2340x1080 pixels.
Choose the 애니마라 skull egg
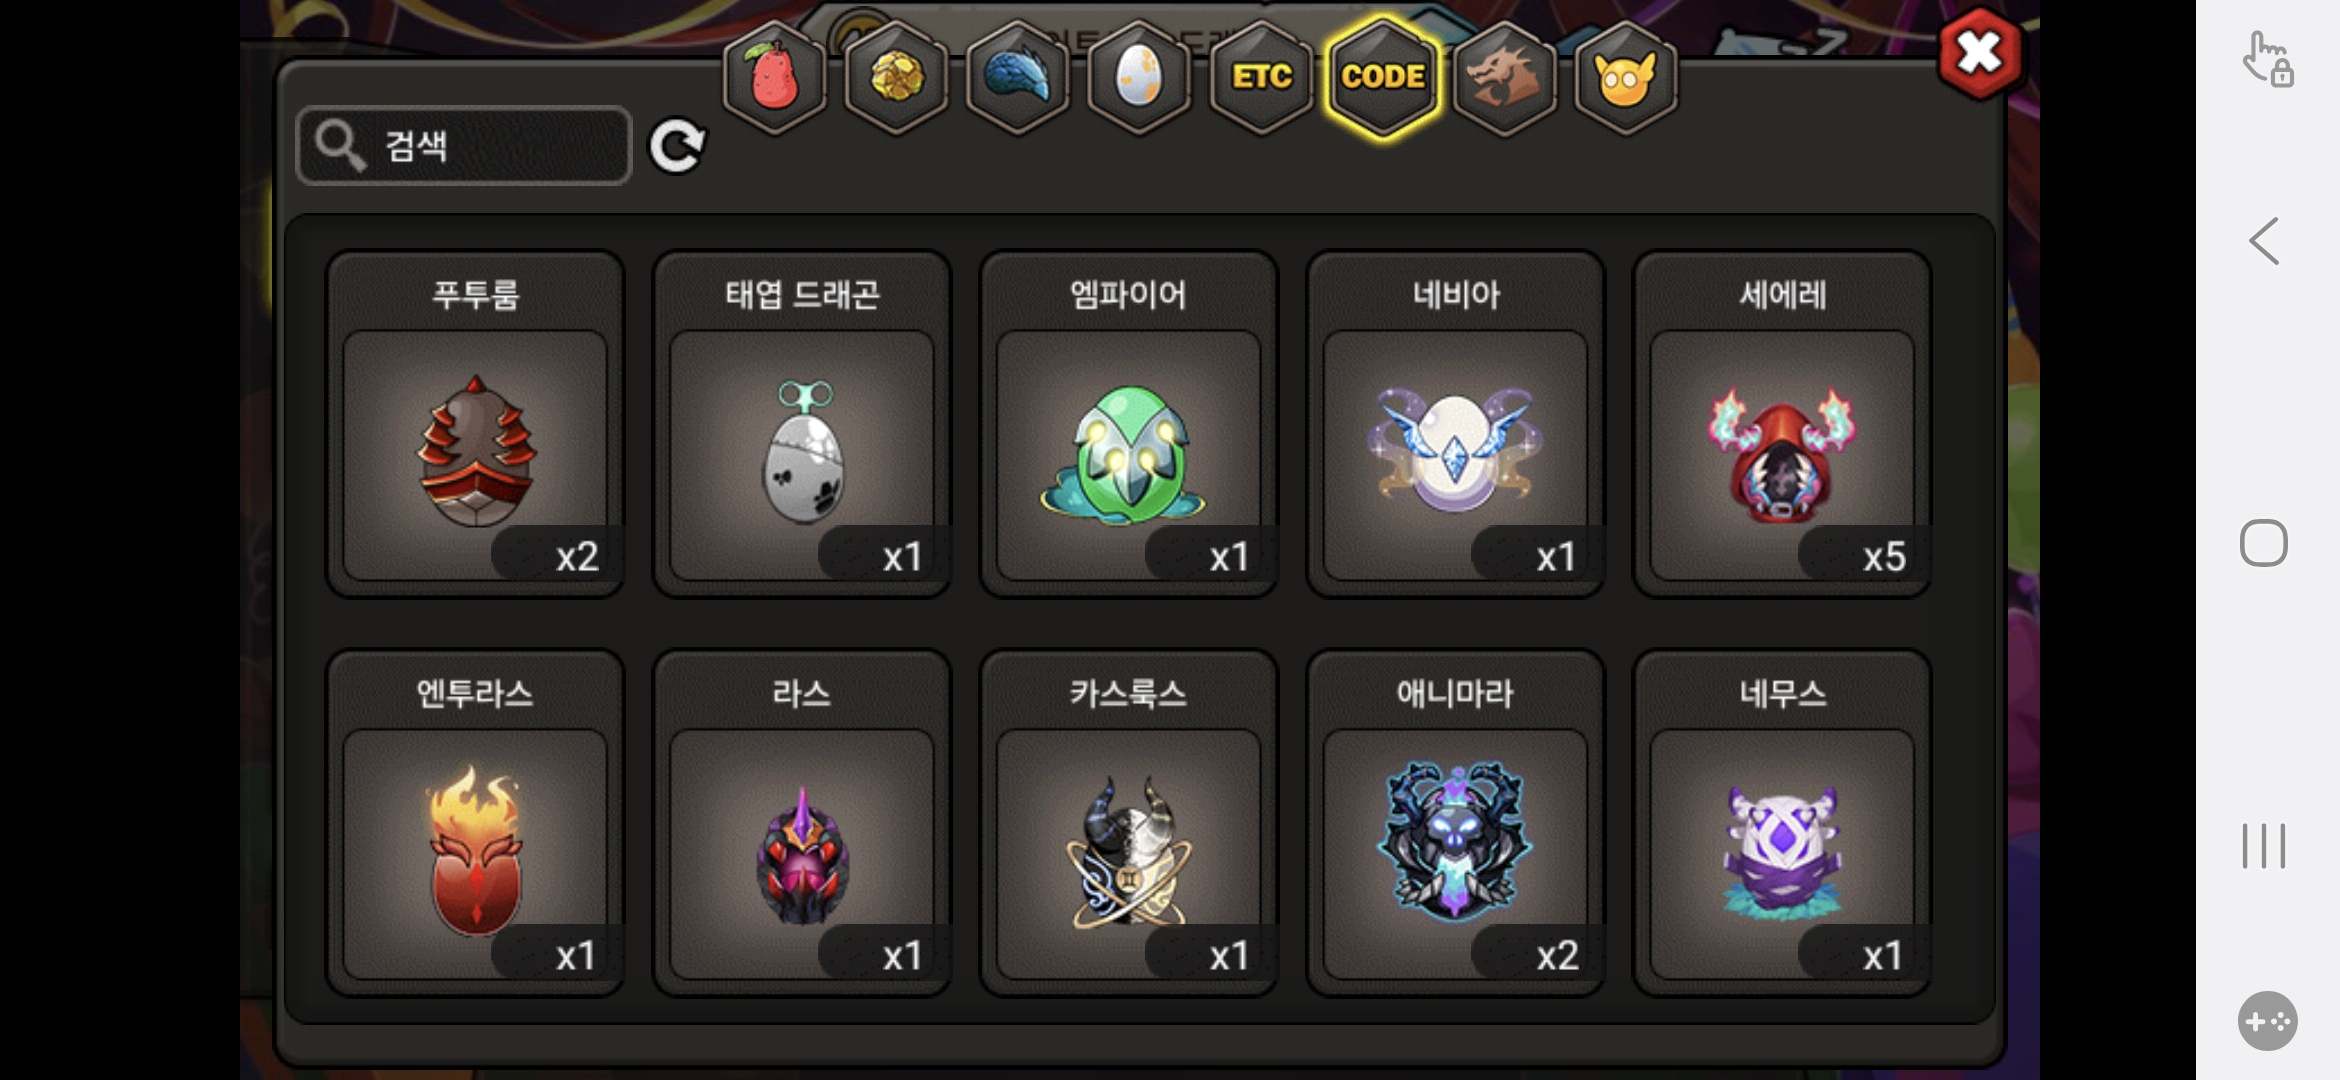tap(1456, 823)
